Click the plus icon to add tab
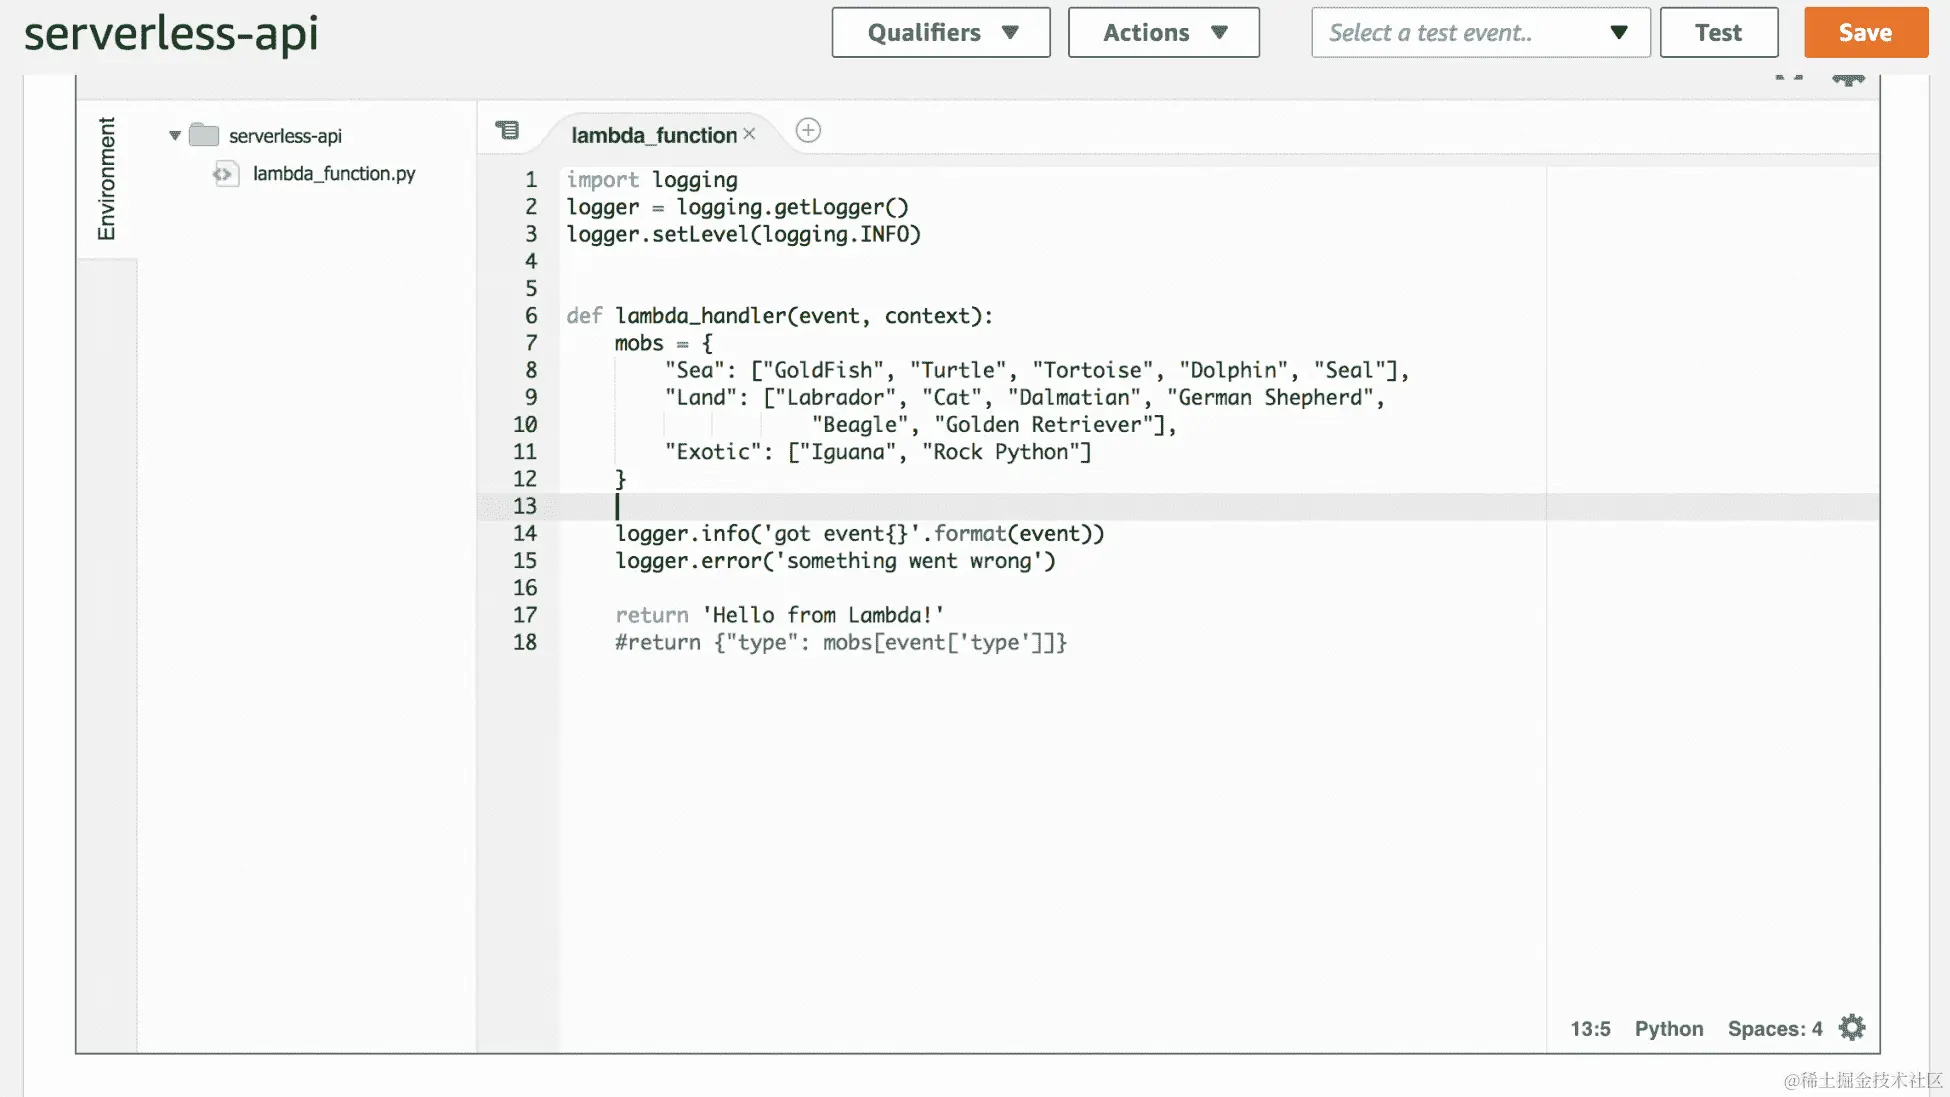 808,131
